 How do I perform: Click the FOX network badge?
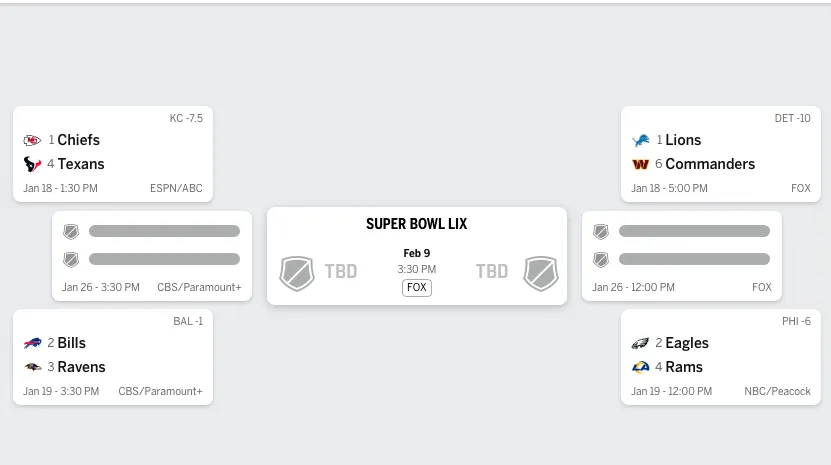point(417,287)
